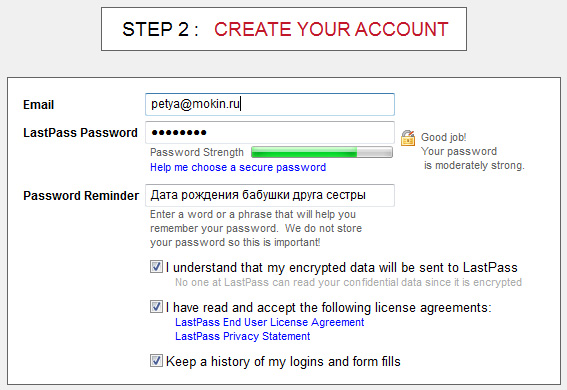The width and height of the screenshot is (567, 390).
Task: Click the 'Your password is moderately strong' message
Action: (473, 158)
